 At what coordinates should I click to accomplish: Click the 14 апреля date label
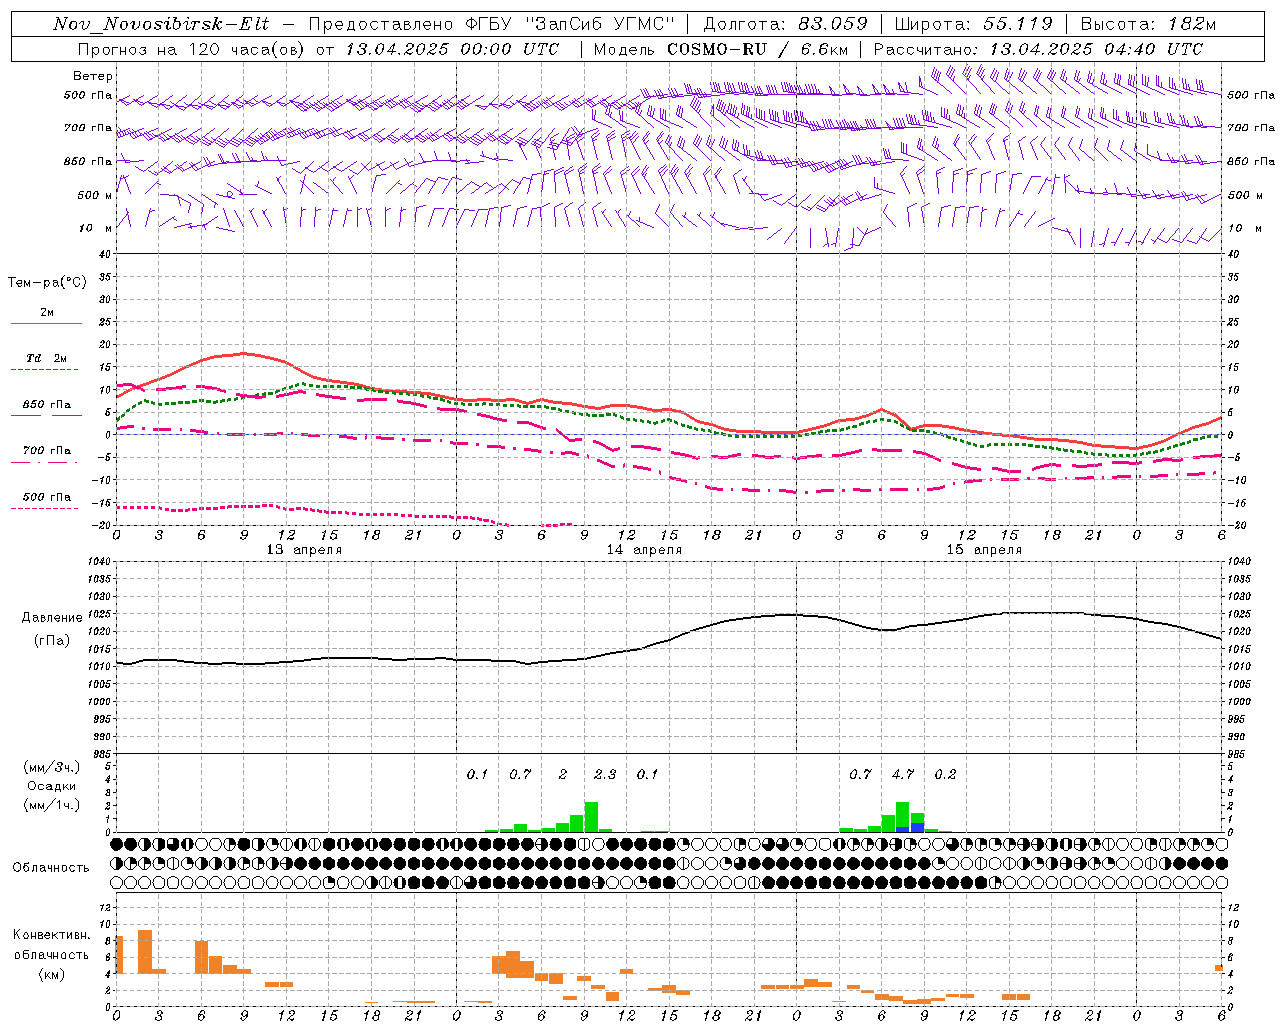click(644, 550)
